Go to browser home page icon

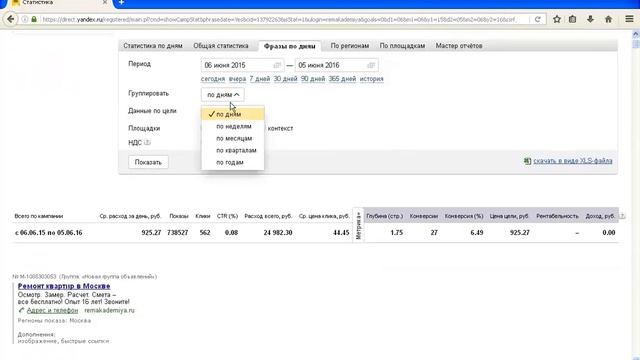click(608, 19)
